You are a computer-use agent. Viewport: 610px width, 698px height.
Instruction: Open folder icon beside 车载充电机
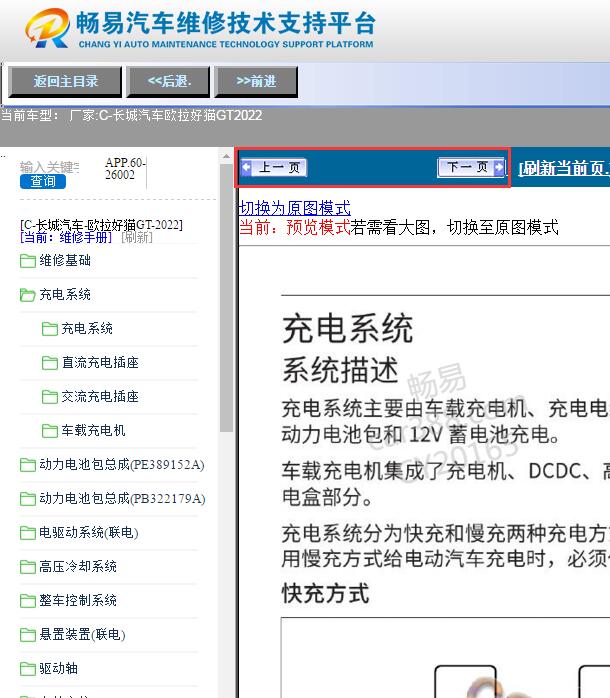click(49, 431)
